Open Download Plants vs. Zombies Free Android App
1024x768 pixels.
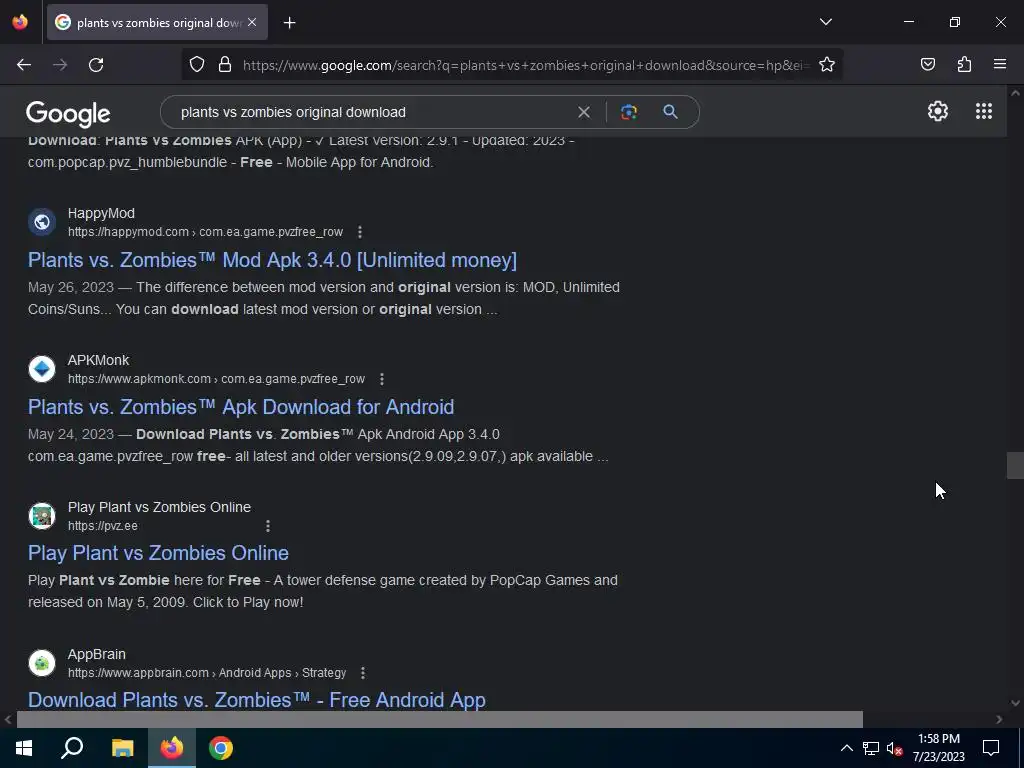(257, 700)
